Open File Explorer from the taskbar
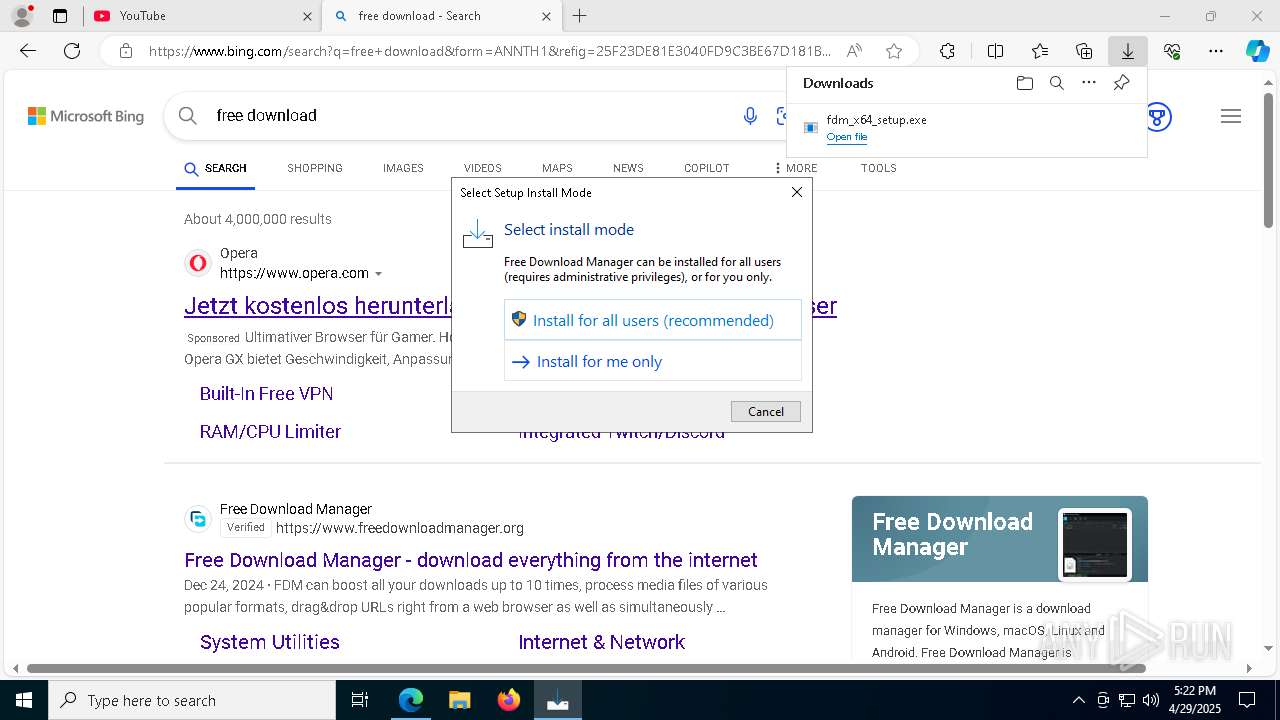The width and height of the screenshot is (1280, 720). pyautogui.click(x=459, y=700)
